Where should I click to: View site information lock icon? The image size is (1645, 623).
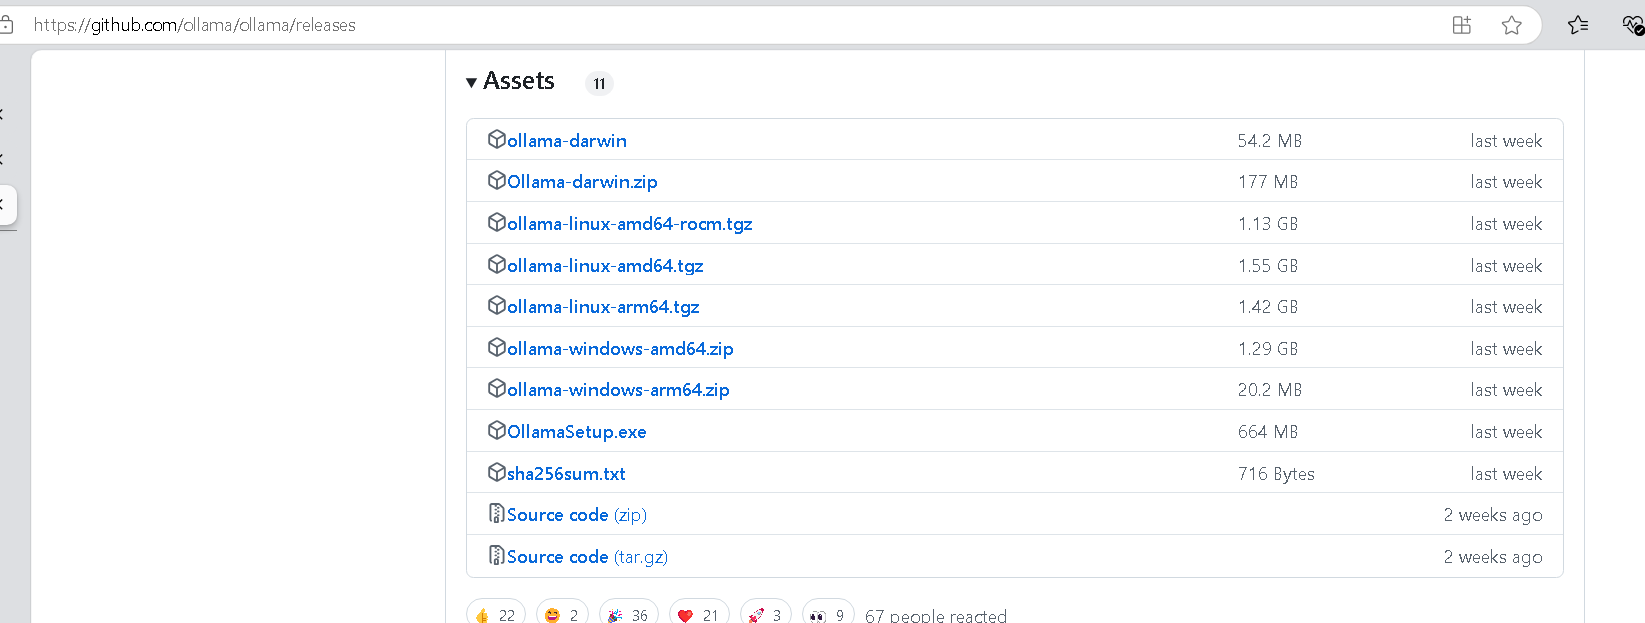(6, 25)
